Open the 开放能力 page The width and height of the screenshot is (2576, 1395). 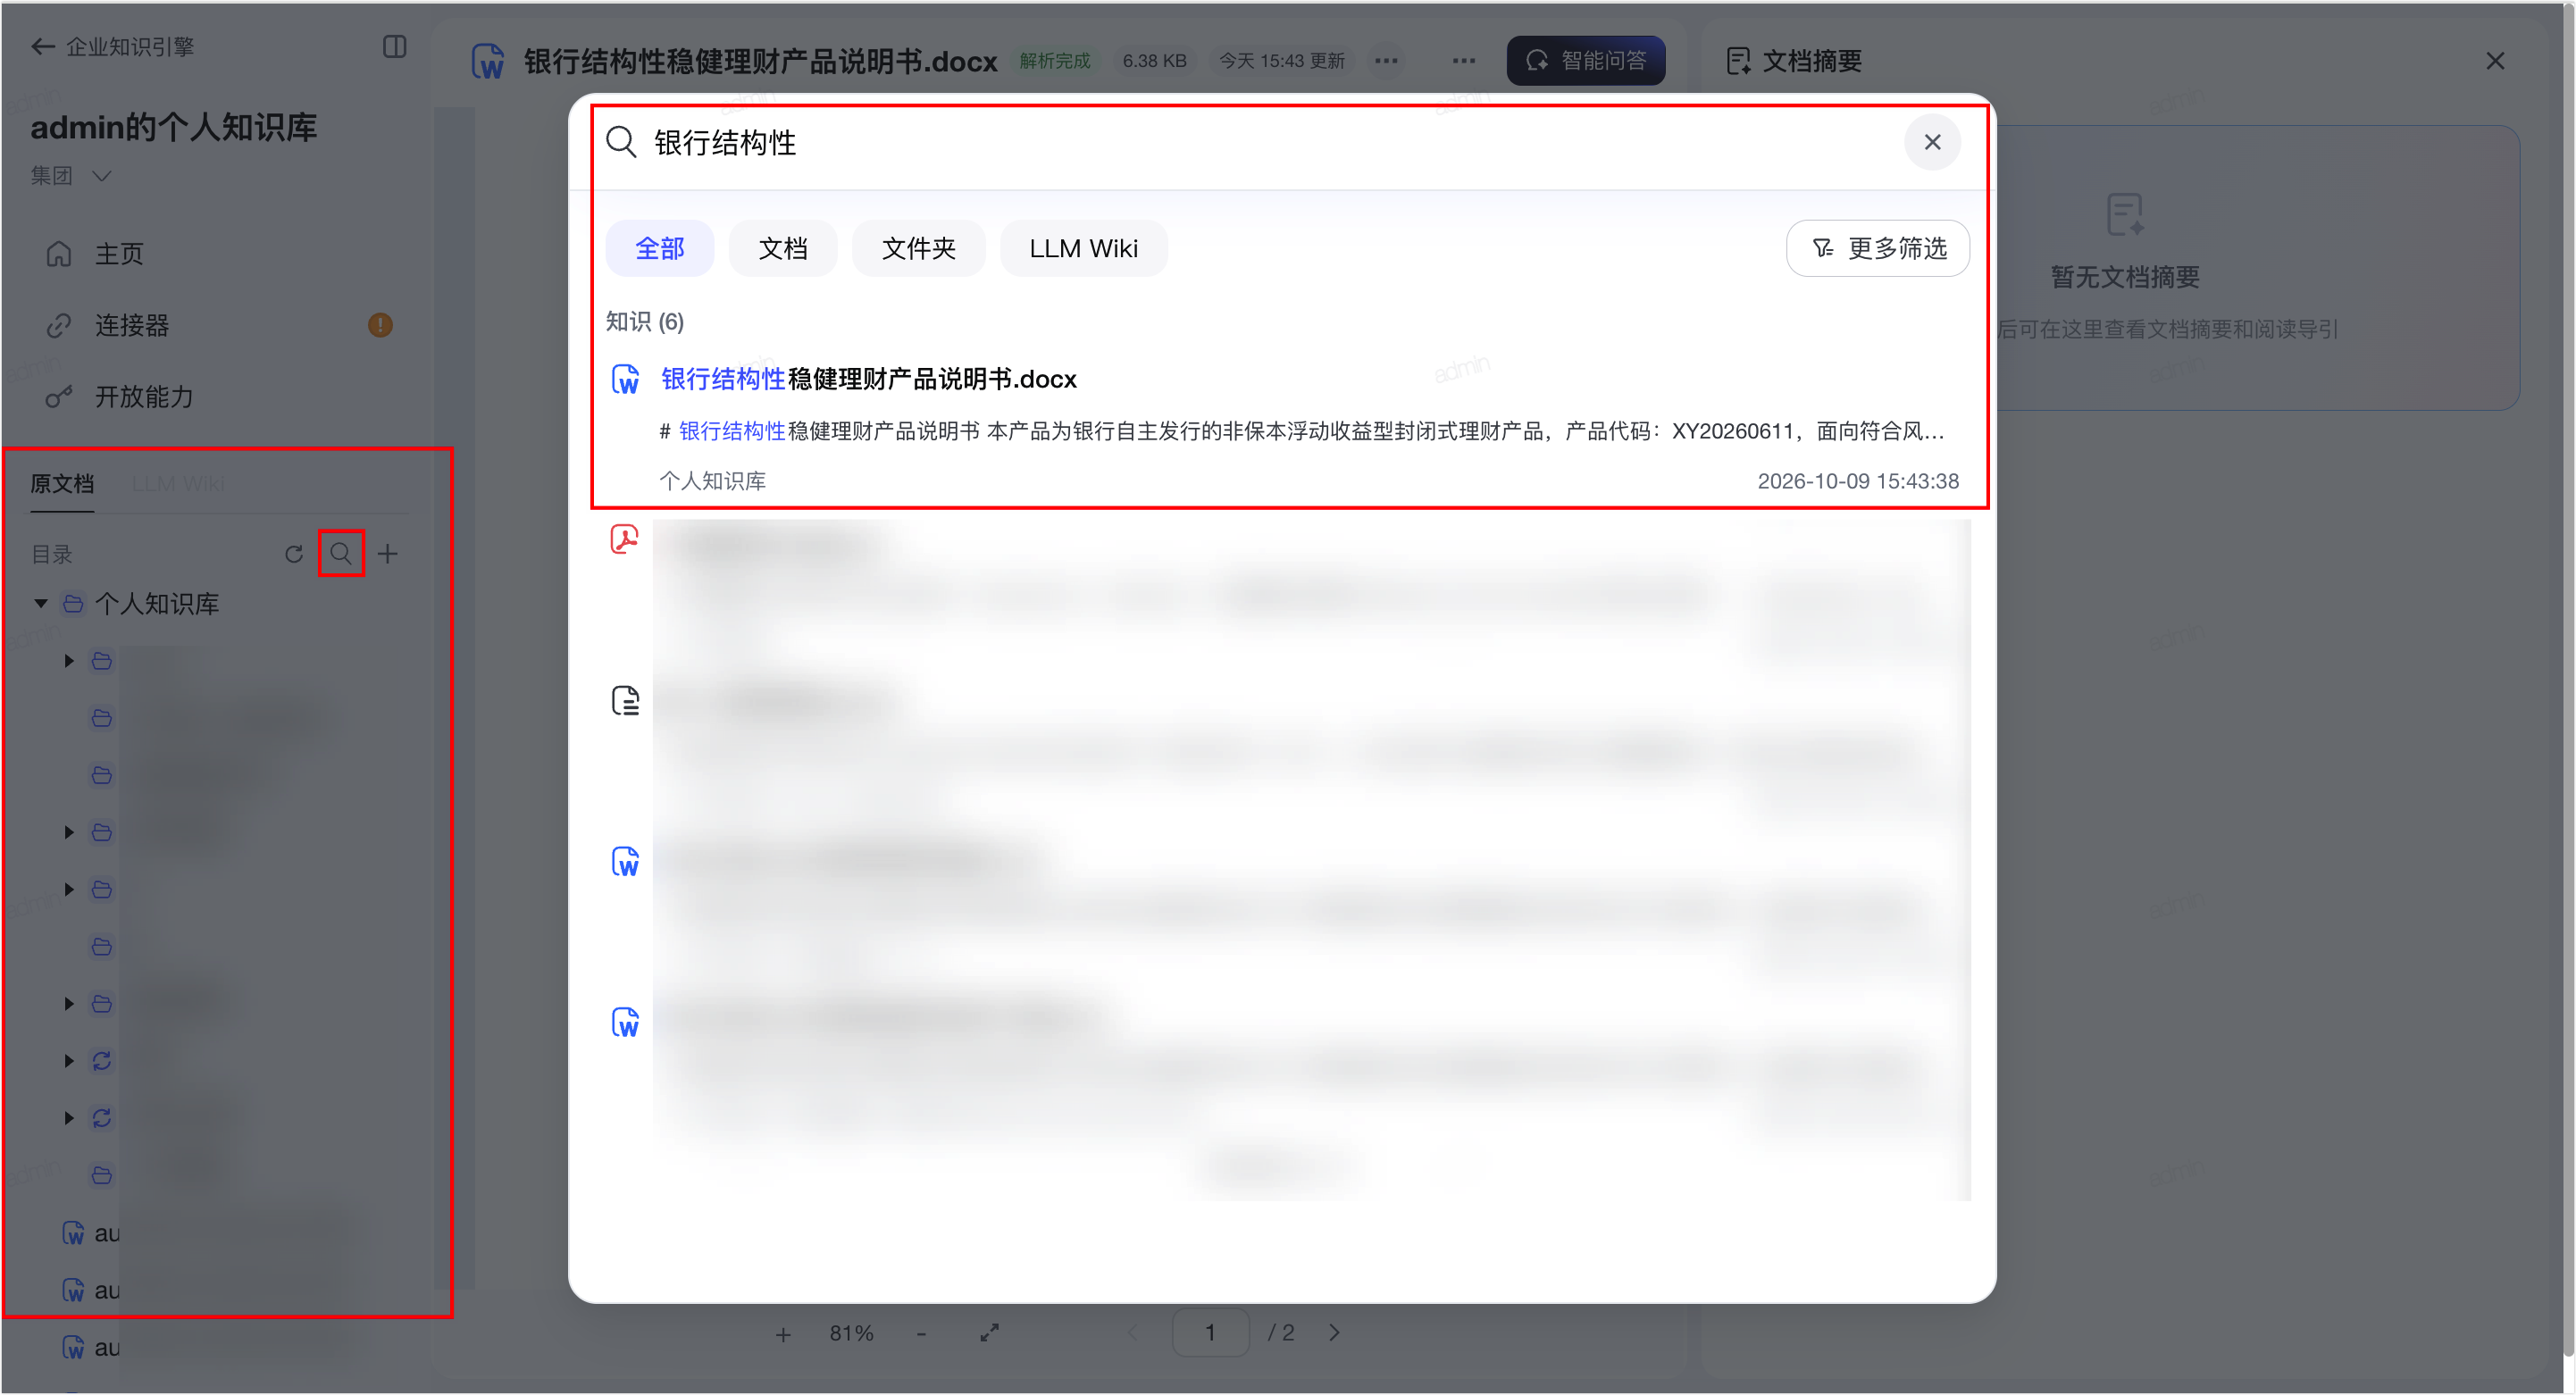[120, 397]
